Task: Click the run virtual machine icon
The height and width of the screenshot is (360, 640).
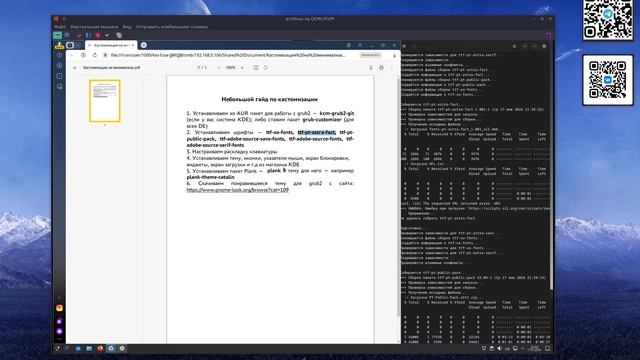Action: point(79,36)
